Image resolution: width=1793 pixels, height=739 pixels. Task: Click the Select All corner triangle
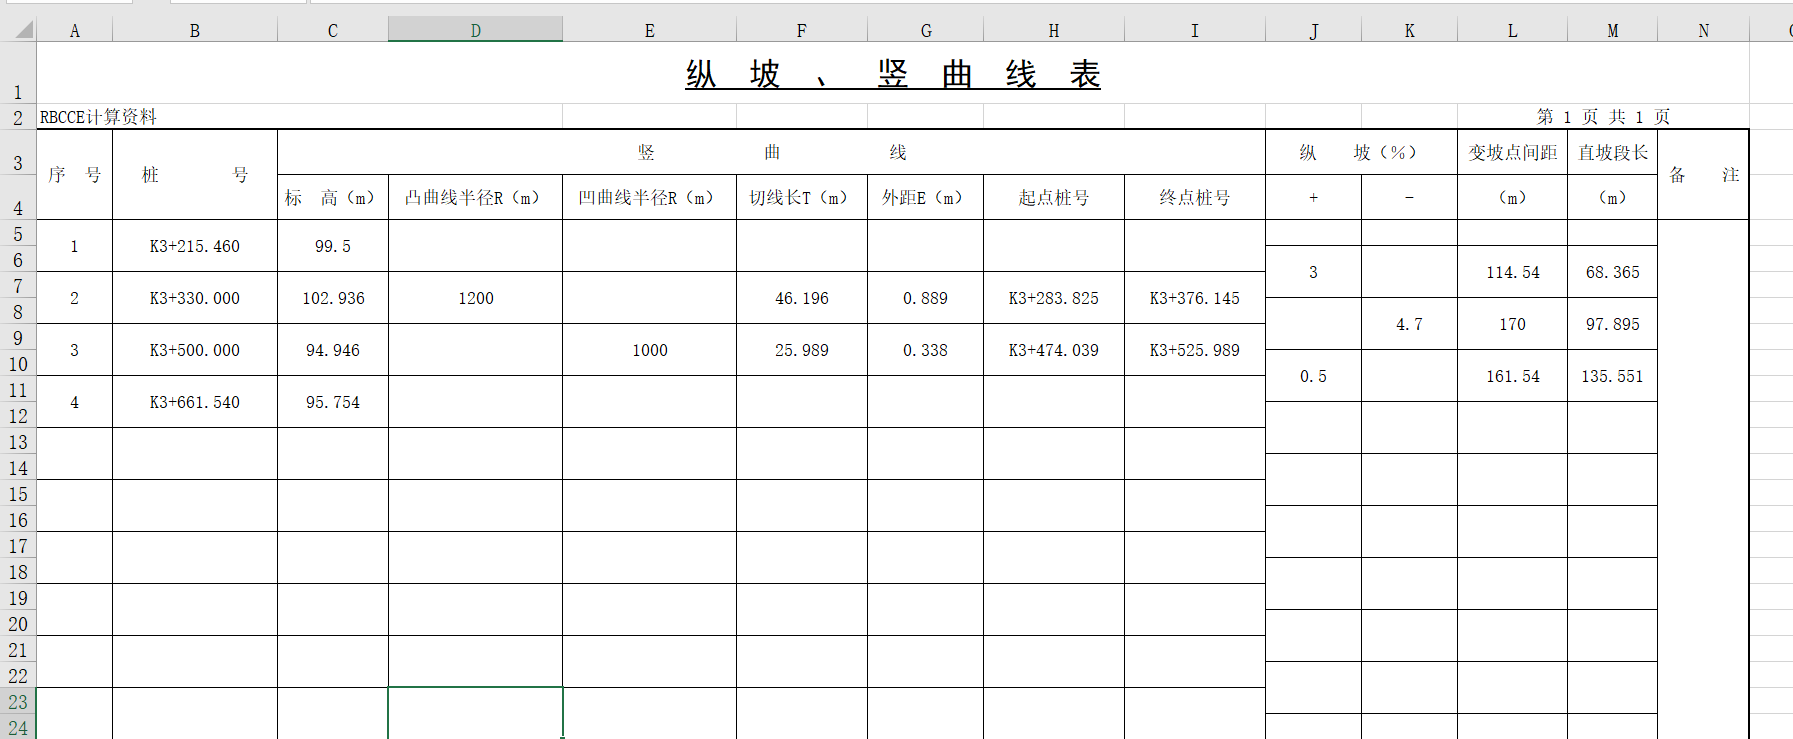click(24, 30)
